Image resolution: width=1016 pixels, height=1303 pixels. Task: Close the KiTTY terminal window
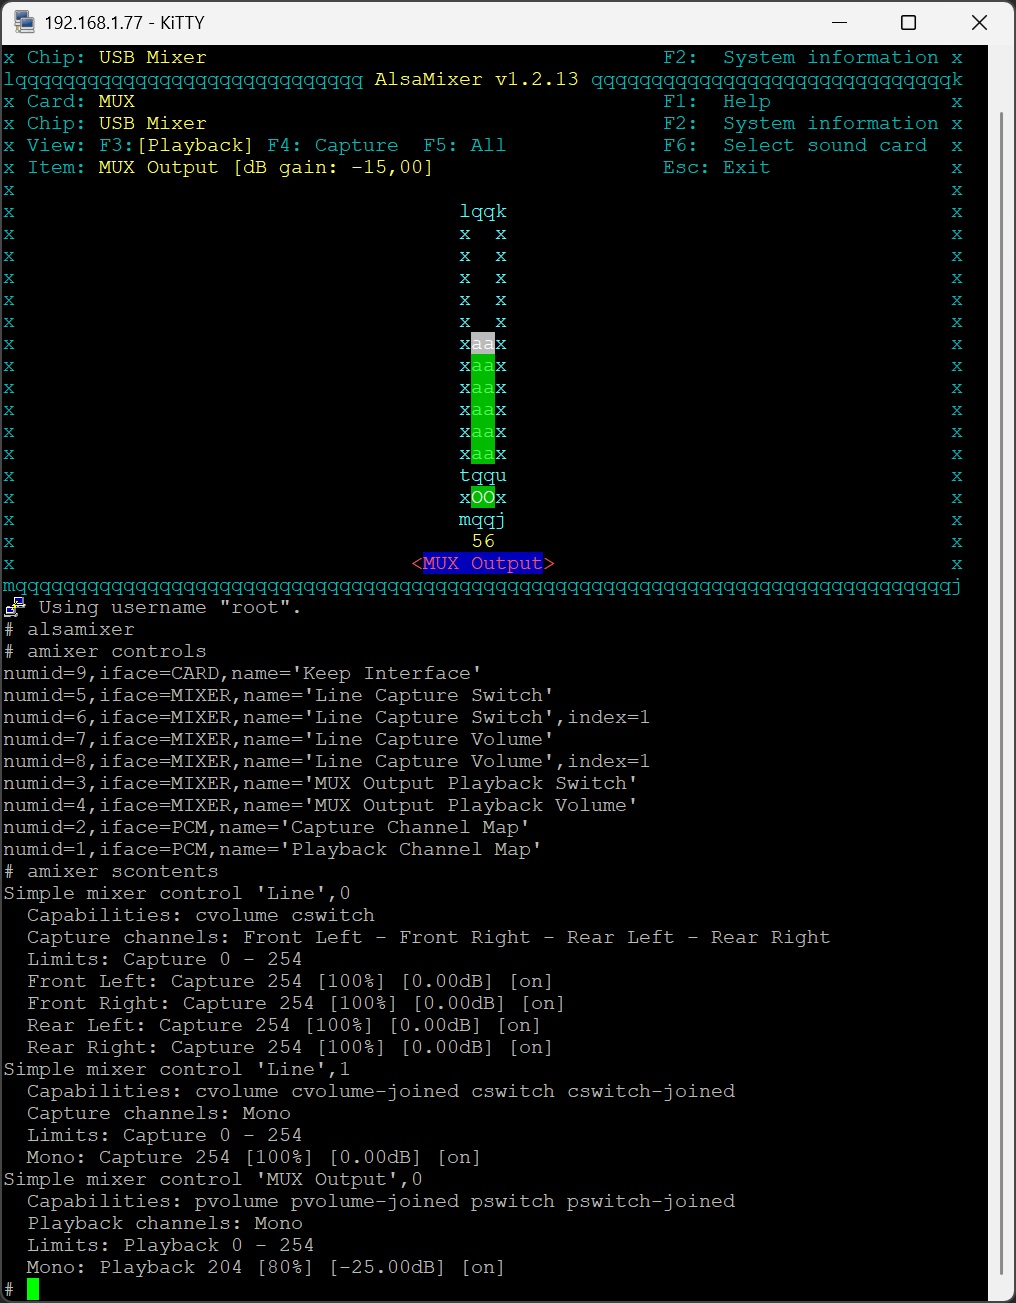[979, 22]
